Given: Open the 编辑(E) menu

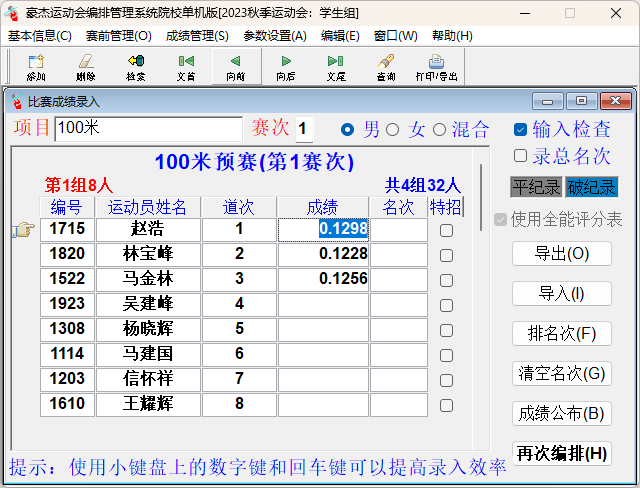Looking at the screenshot, I should click(x=340, y=36).
